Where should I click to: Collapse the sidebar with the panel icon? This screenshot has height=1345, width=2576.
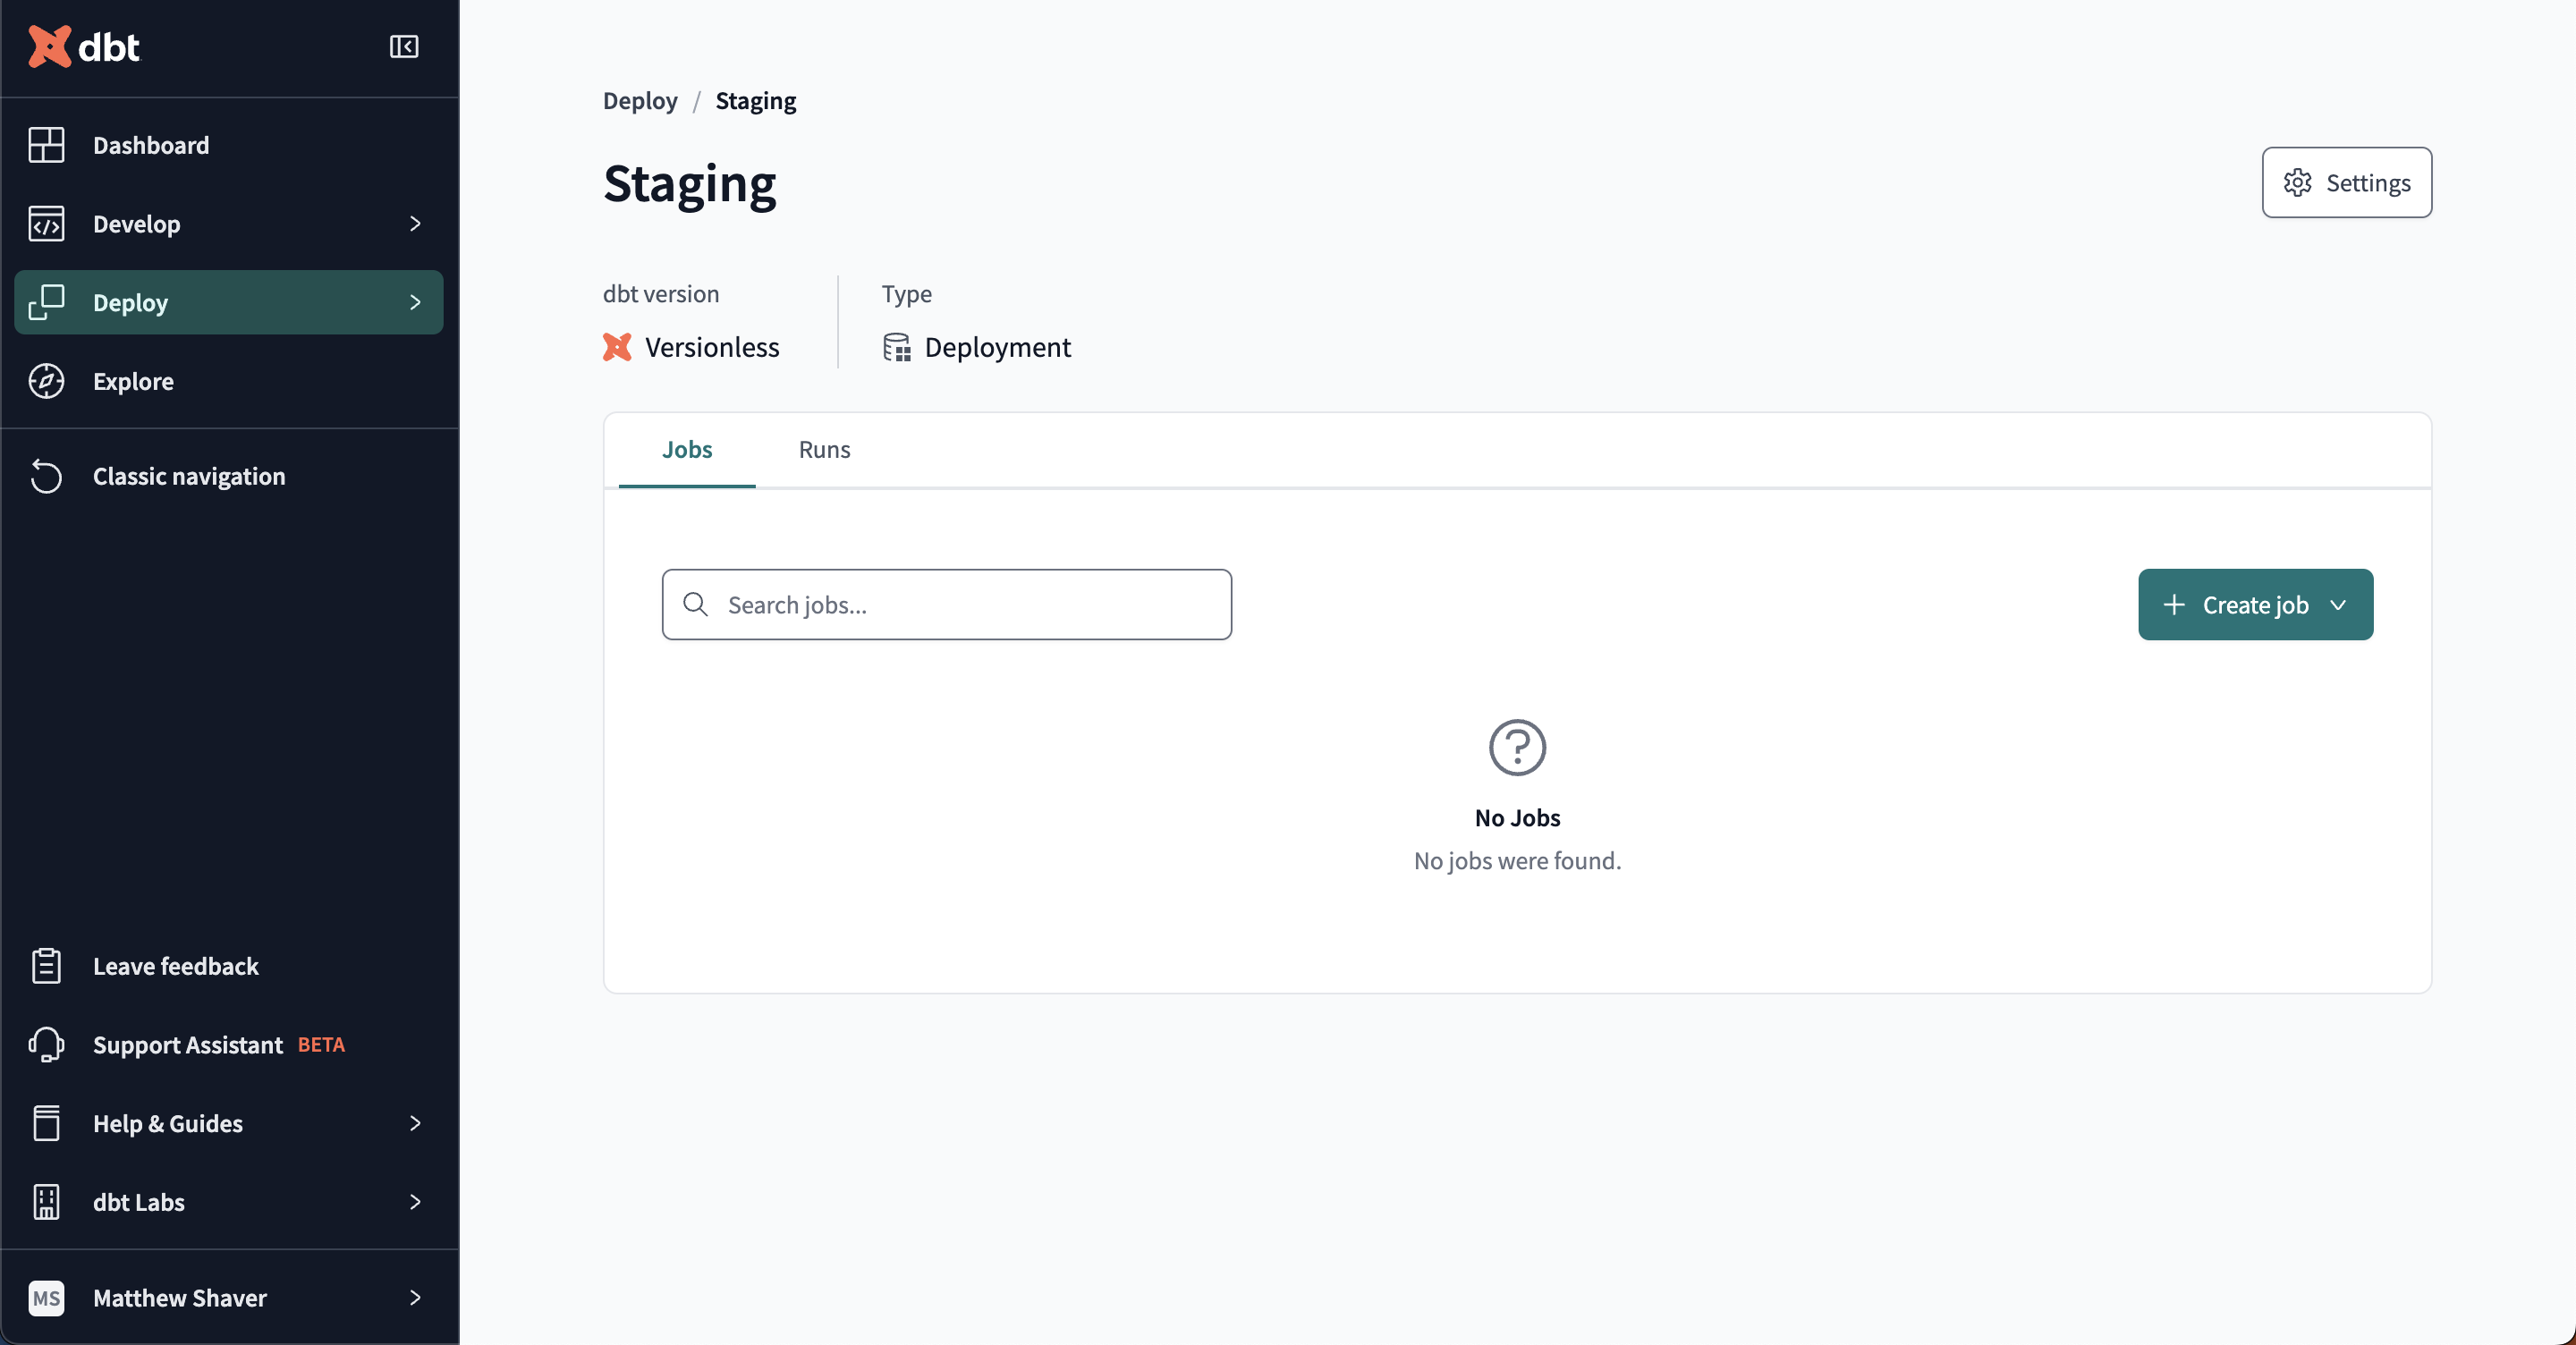[403, 47]
